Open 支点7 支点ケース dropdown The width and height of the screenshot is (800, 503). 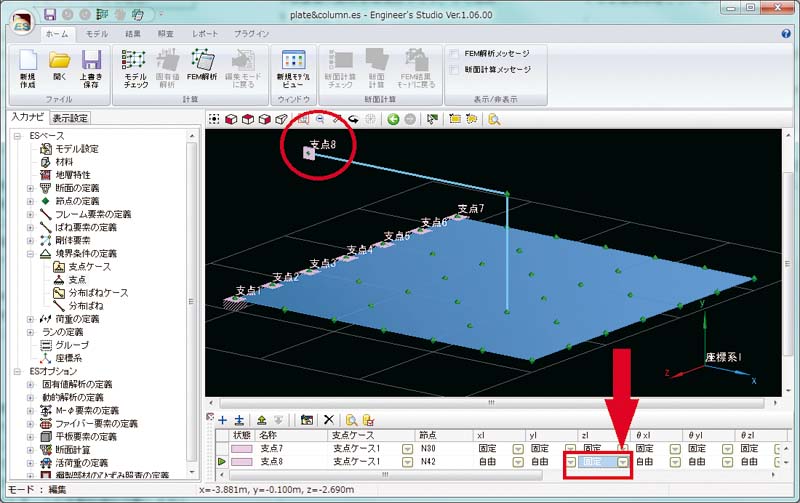point(407,449)
